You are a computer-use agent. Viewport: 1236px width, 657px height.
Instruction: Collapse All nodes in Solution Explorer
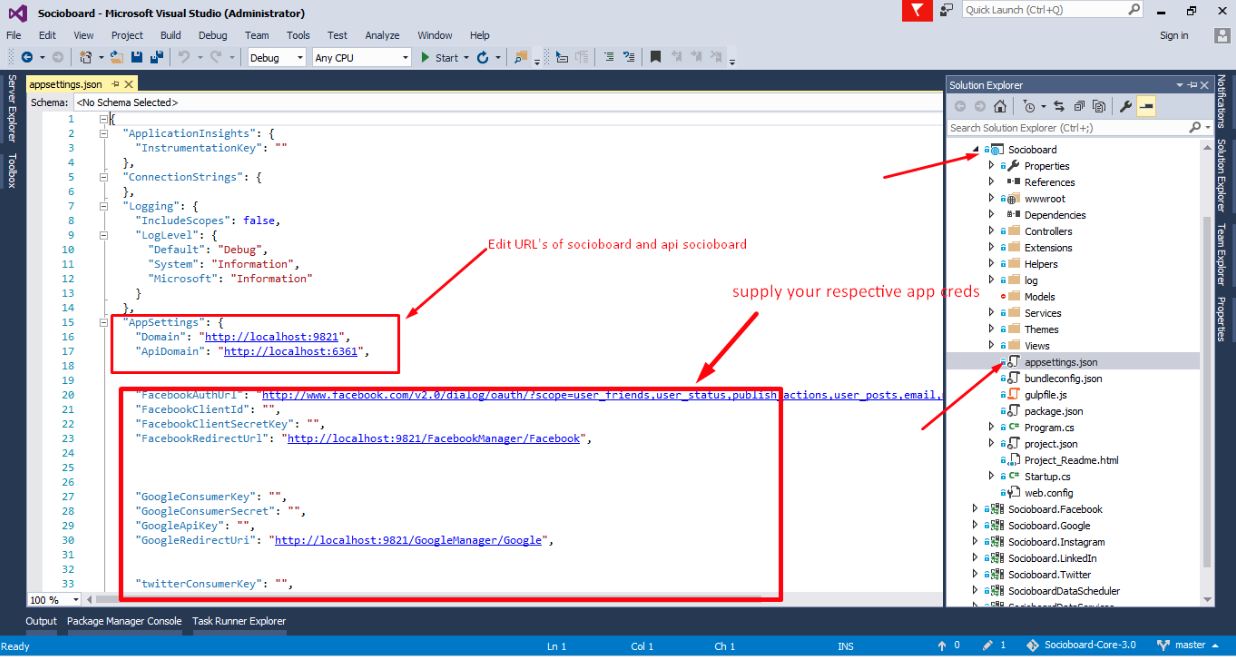point(1079,106)
